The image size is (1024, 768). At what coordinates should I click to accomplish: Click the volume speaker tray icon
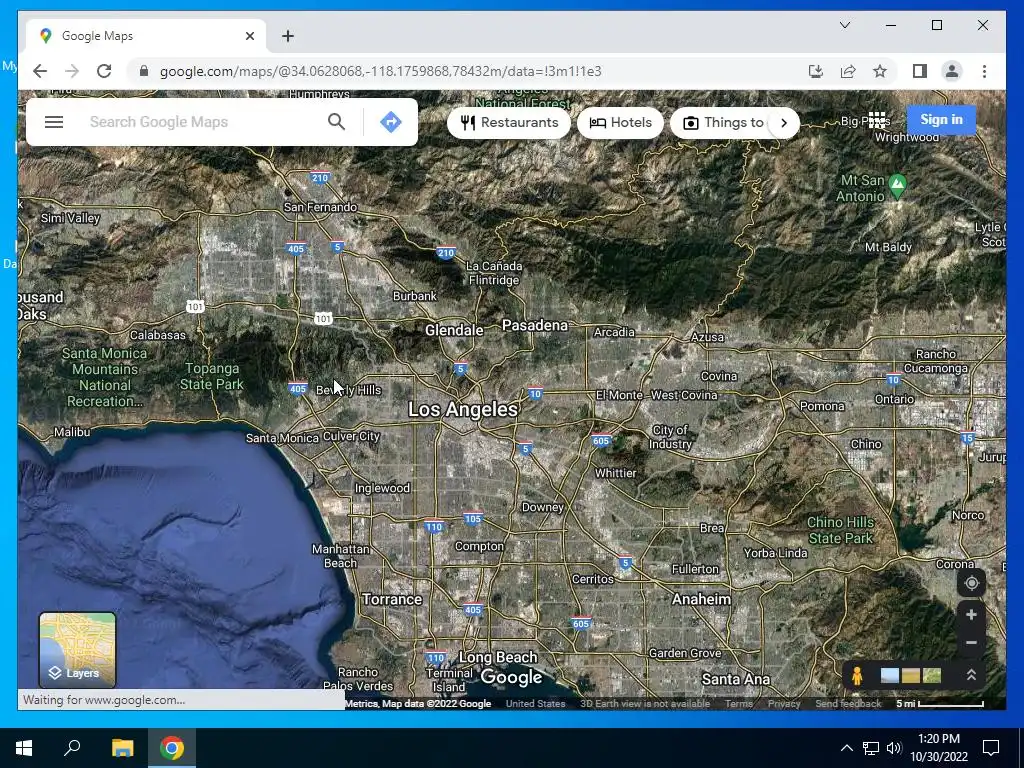[x=894, y=748]
